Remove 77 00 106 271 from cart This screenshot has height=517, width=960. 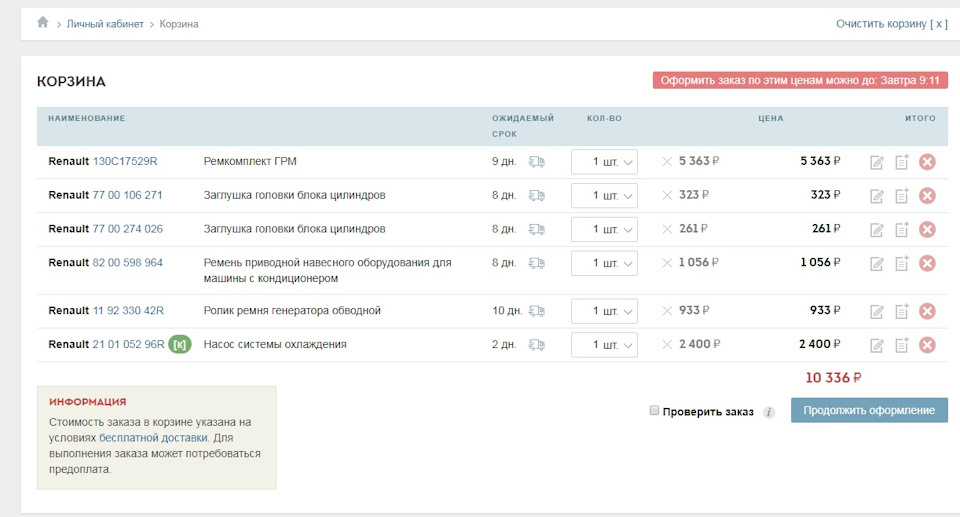[927, 195]
